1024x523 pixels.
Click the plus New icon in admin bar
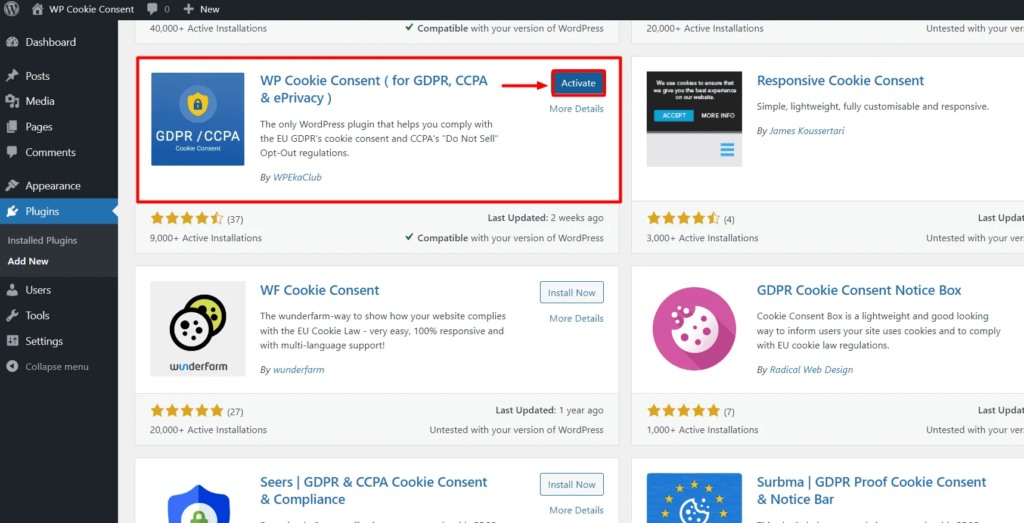(x=189, y=9)
